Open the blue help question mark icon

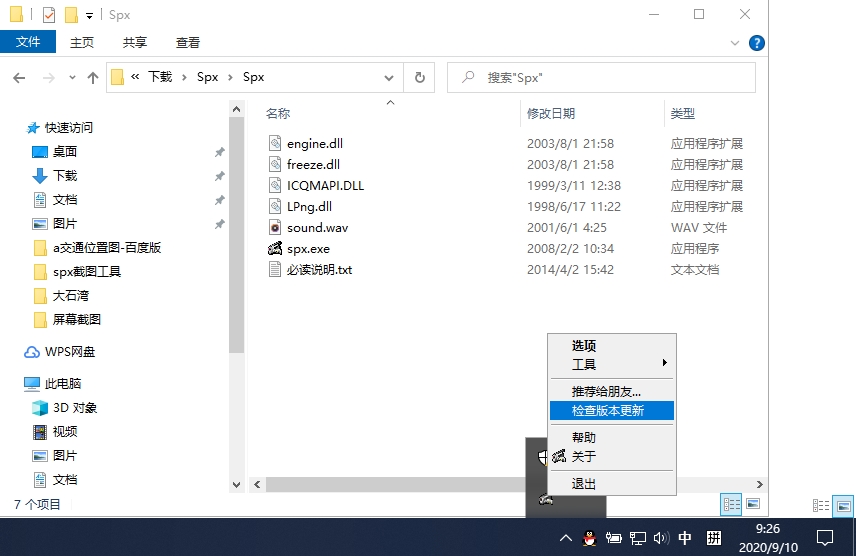pos(757,43)
